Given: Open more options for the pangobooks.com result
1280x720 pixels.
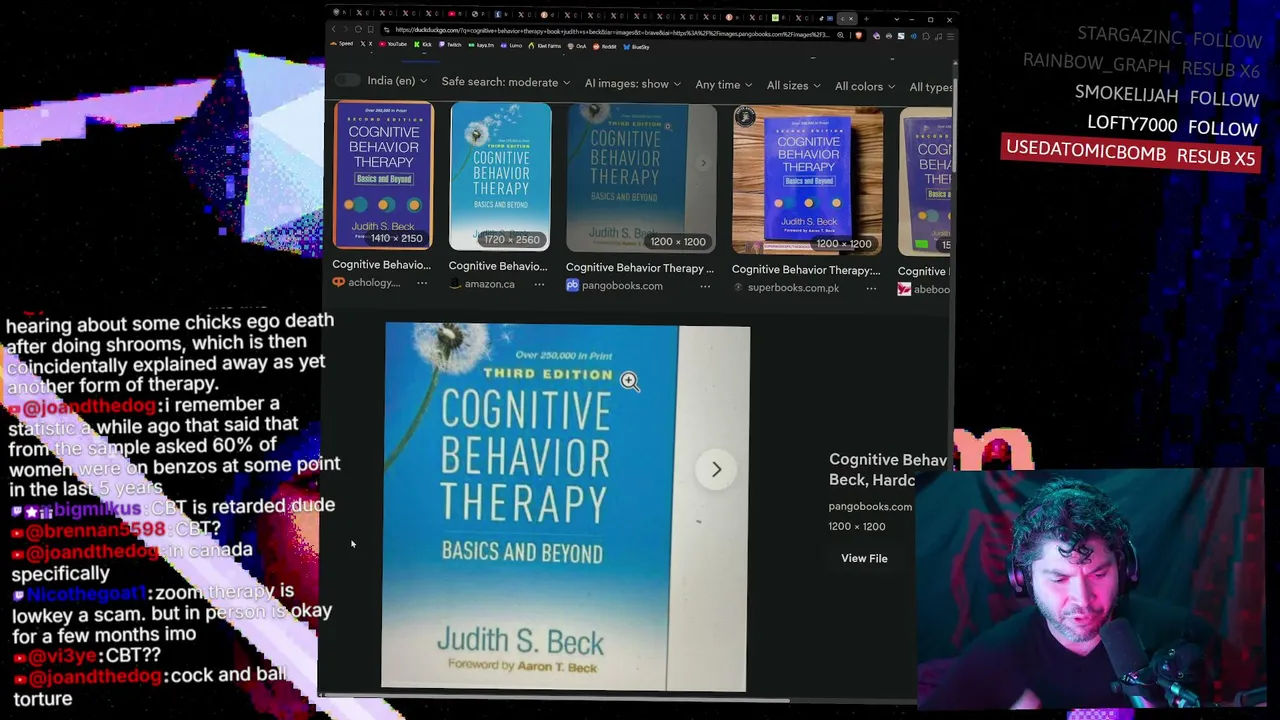Looking at the screenshot, I should click(705, 286).
